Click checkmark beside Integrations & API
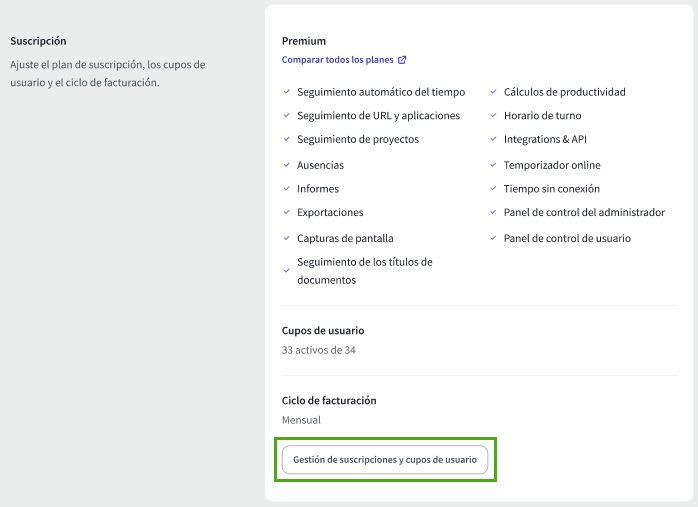Screen dimensions: 698x507 (493, 139)
